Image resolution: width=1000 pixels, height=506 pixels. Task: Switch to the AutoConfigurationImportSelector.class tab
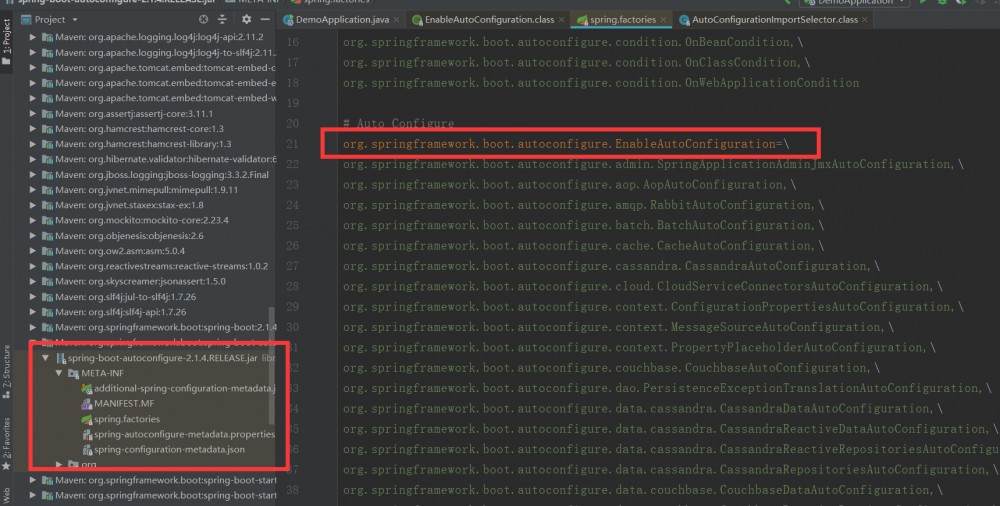click(x=774, y=20)
